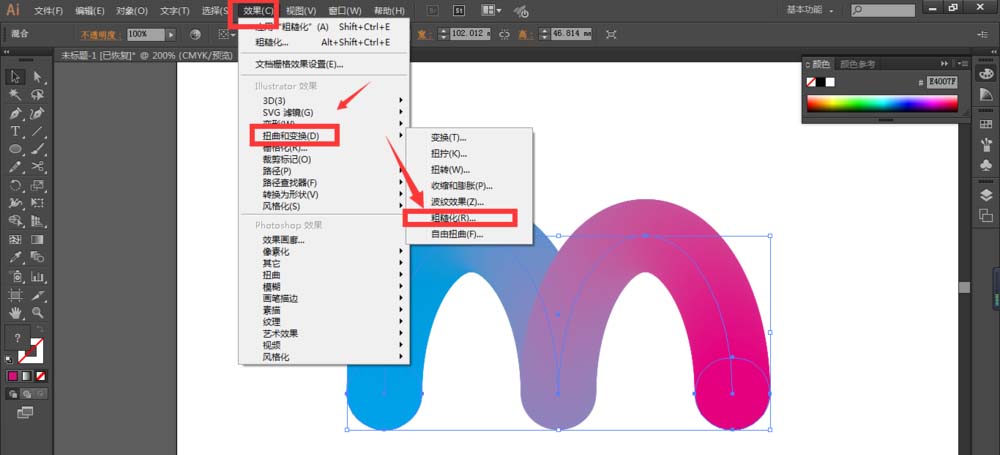Set paint mode to None in toolbox
The height and width of the screenshot is (455, 1000).
[40, 377]
